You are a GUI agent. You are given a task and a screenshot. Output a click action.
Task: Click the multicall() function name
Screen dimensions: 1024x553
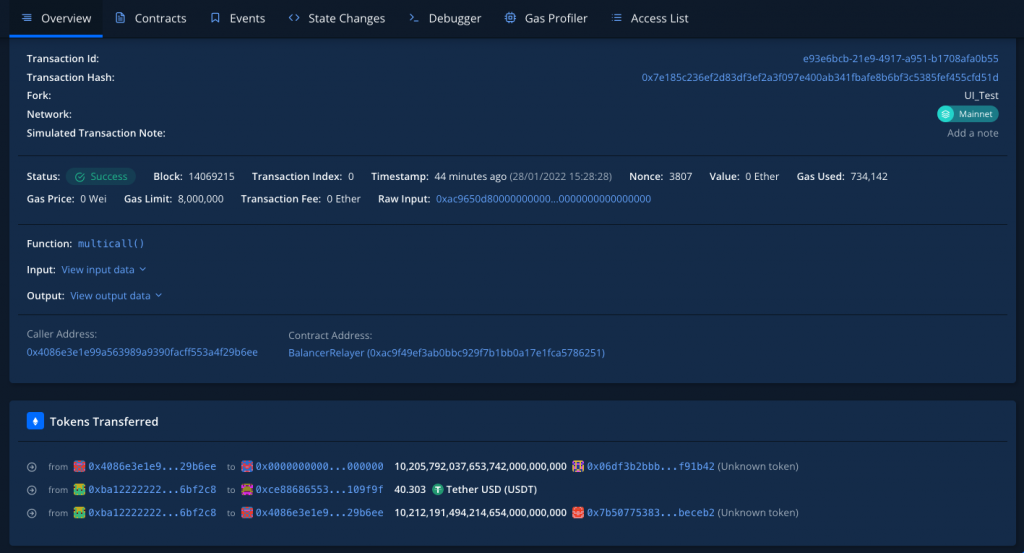click(111, 244)
